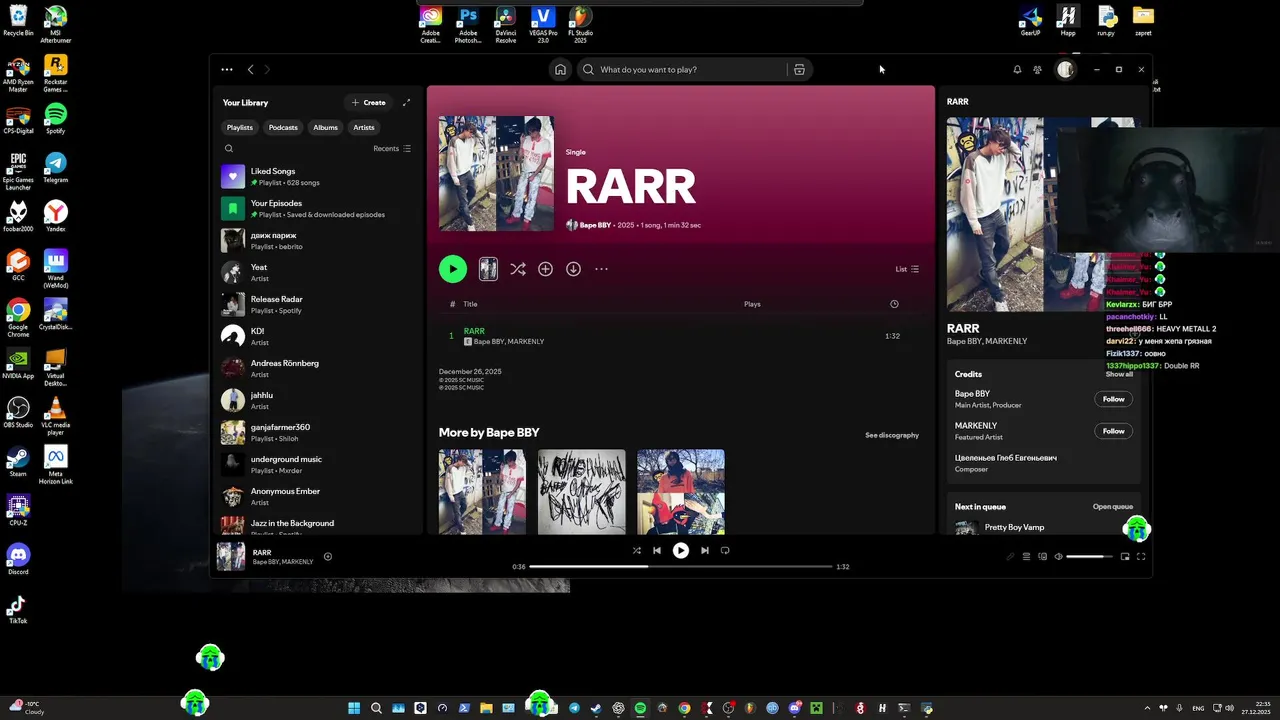Click Spotify icon in taskbar
Viewport: 1280px width, 720px height.
(640, 708)
